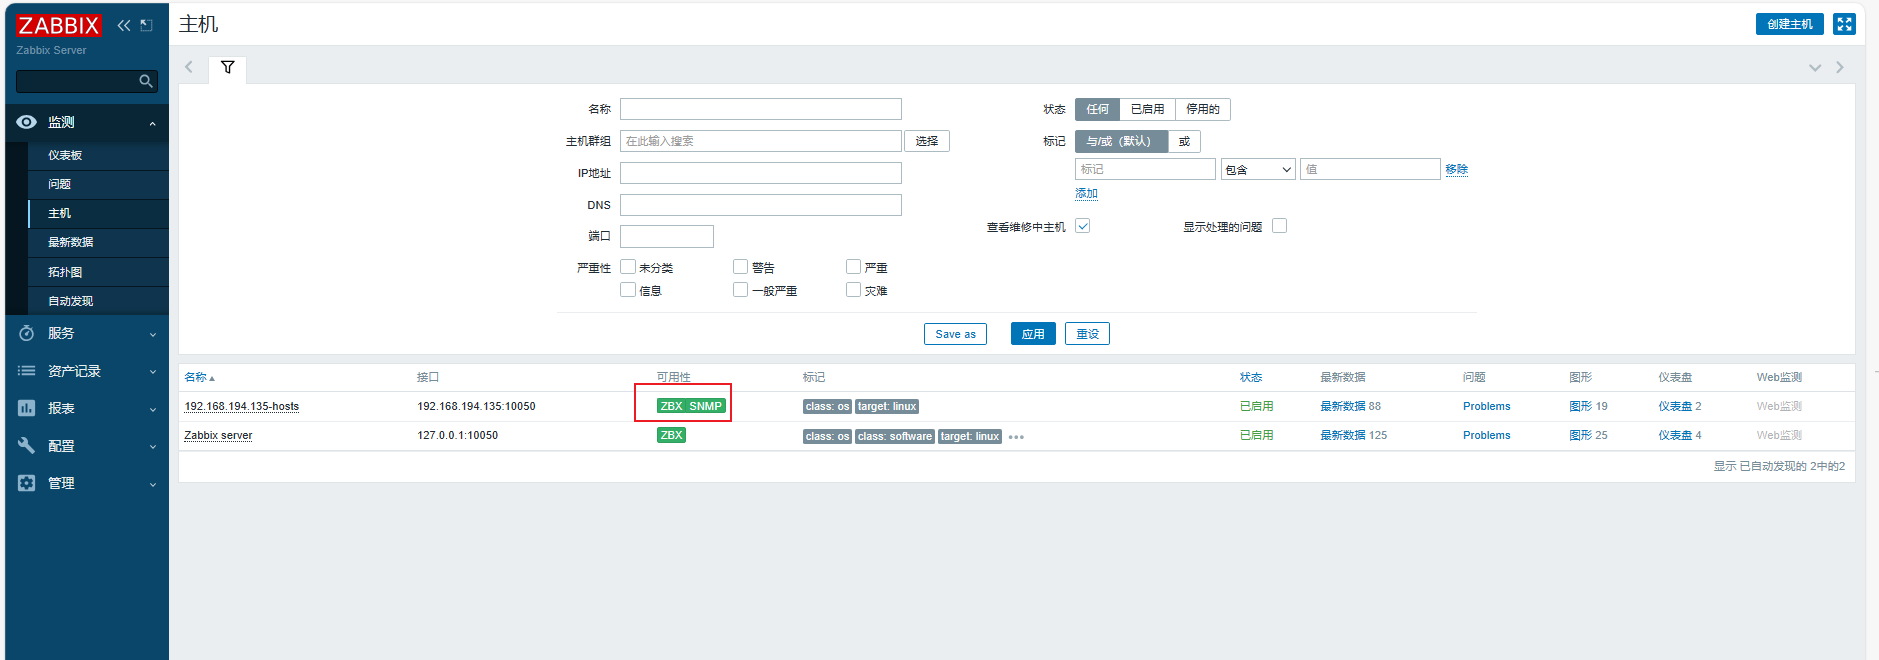Click the filter funnel tab icon
The height and width of the screenshot is (660, 1879).
228,67
